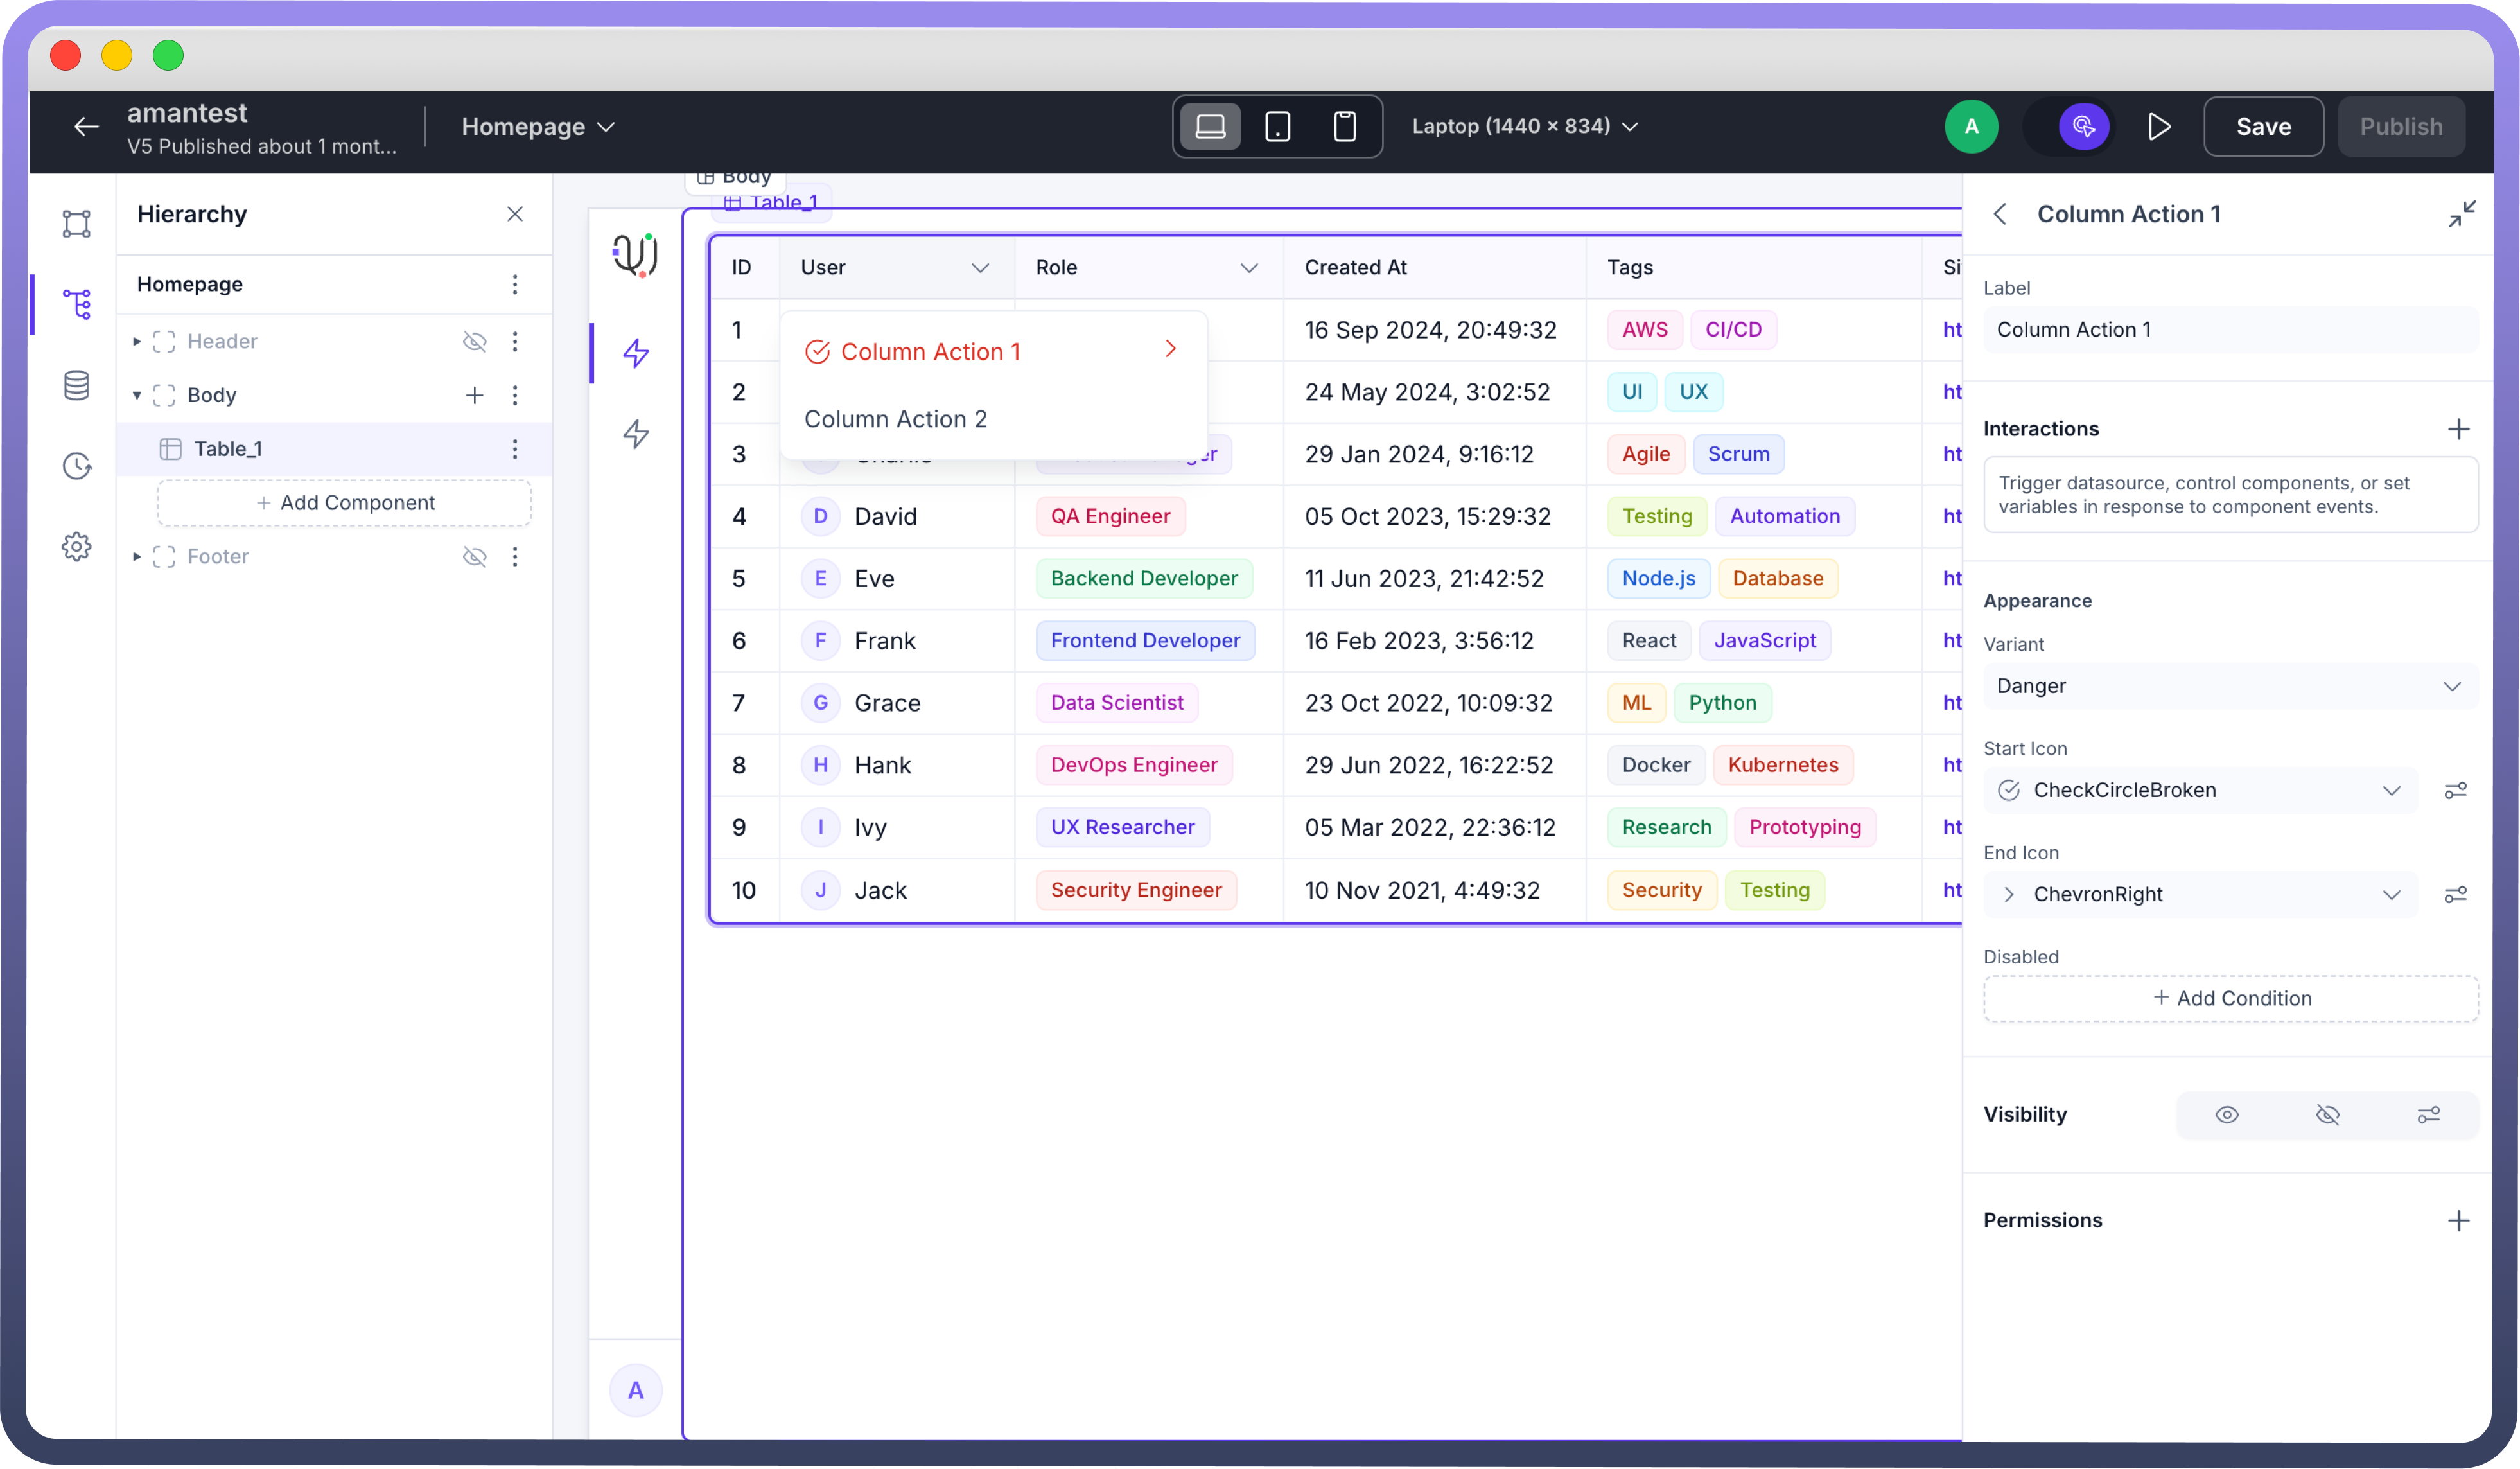Switch to mobile device view
2520x1469 pixels.
pos(1344,127)
